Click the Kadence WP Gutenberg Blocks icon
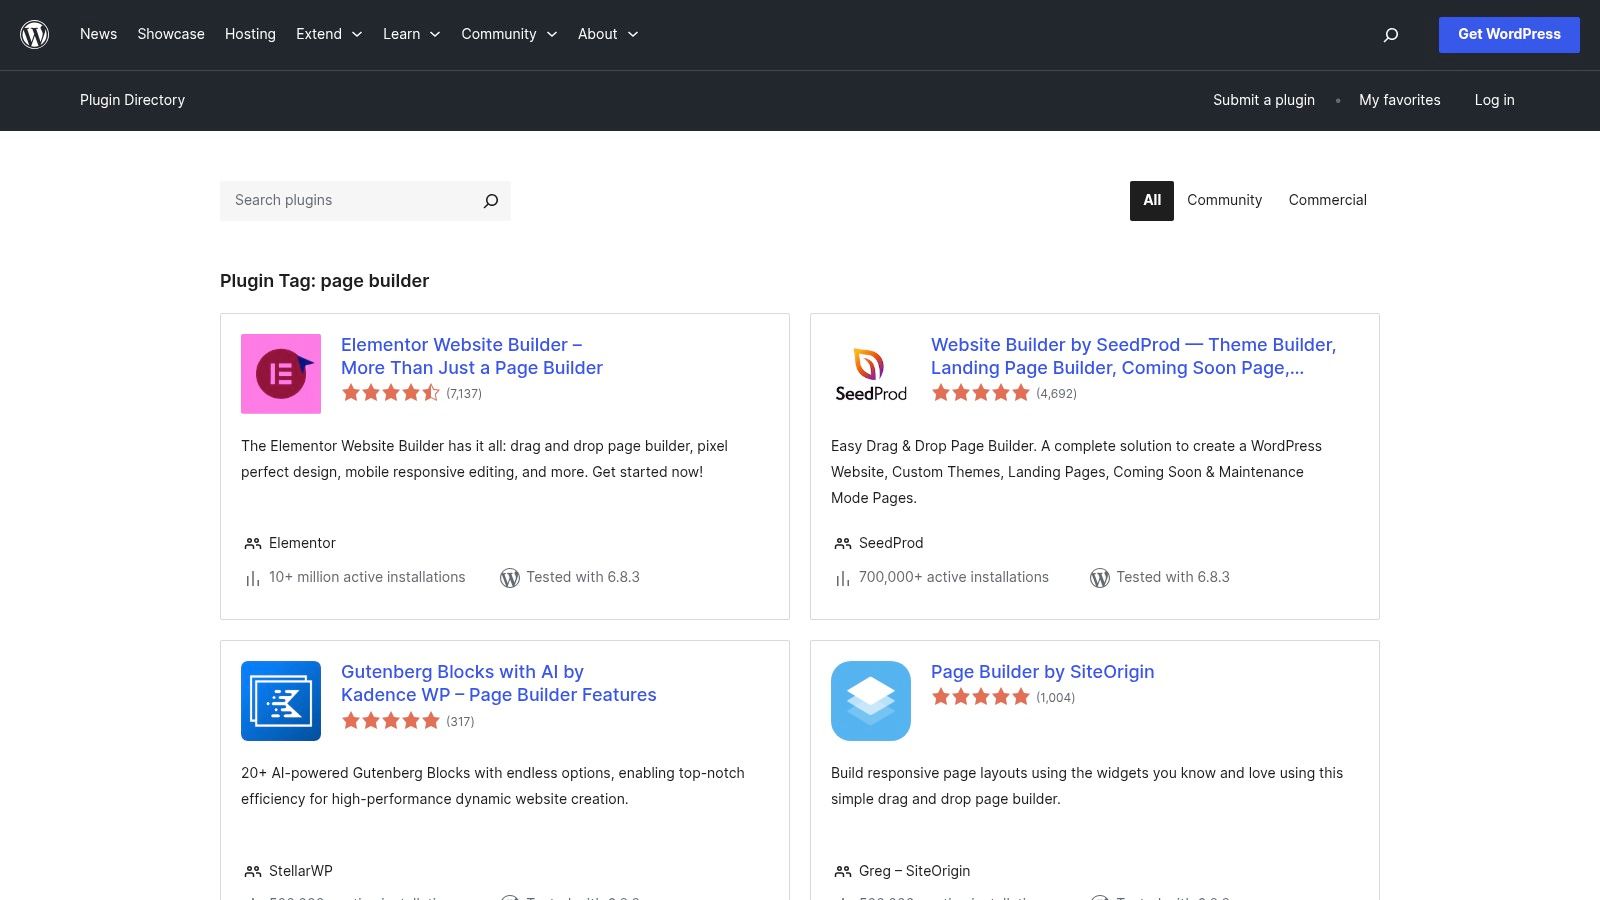 pyautogui.click(x=280, y=700)
